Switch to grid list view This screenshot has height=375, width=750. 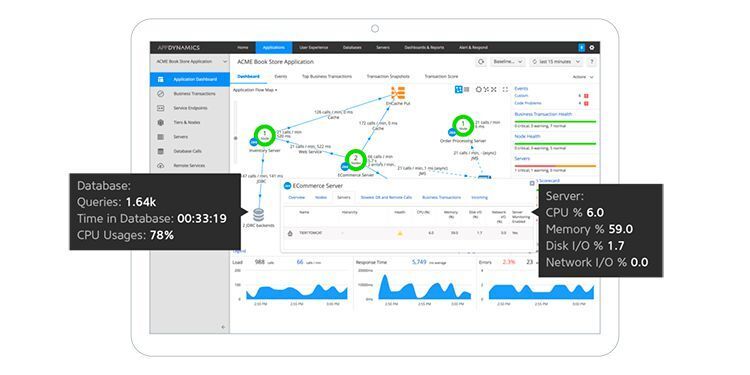467,89
